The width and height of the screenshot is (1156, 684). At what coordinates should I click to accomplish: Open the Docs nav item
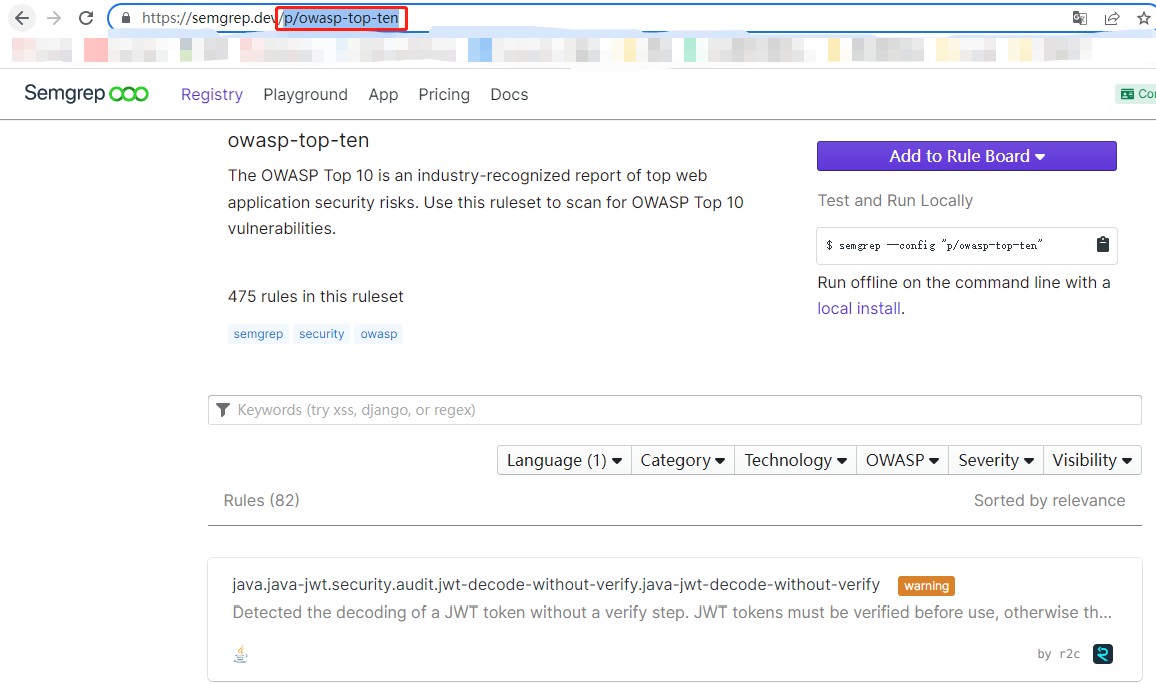[509, 94]
